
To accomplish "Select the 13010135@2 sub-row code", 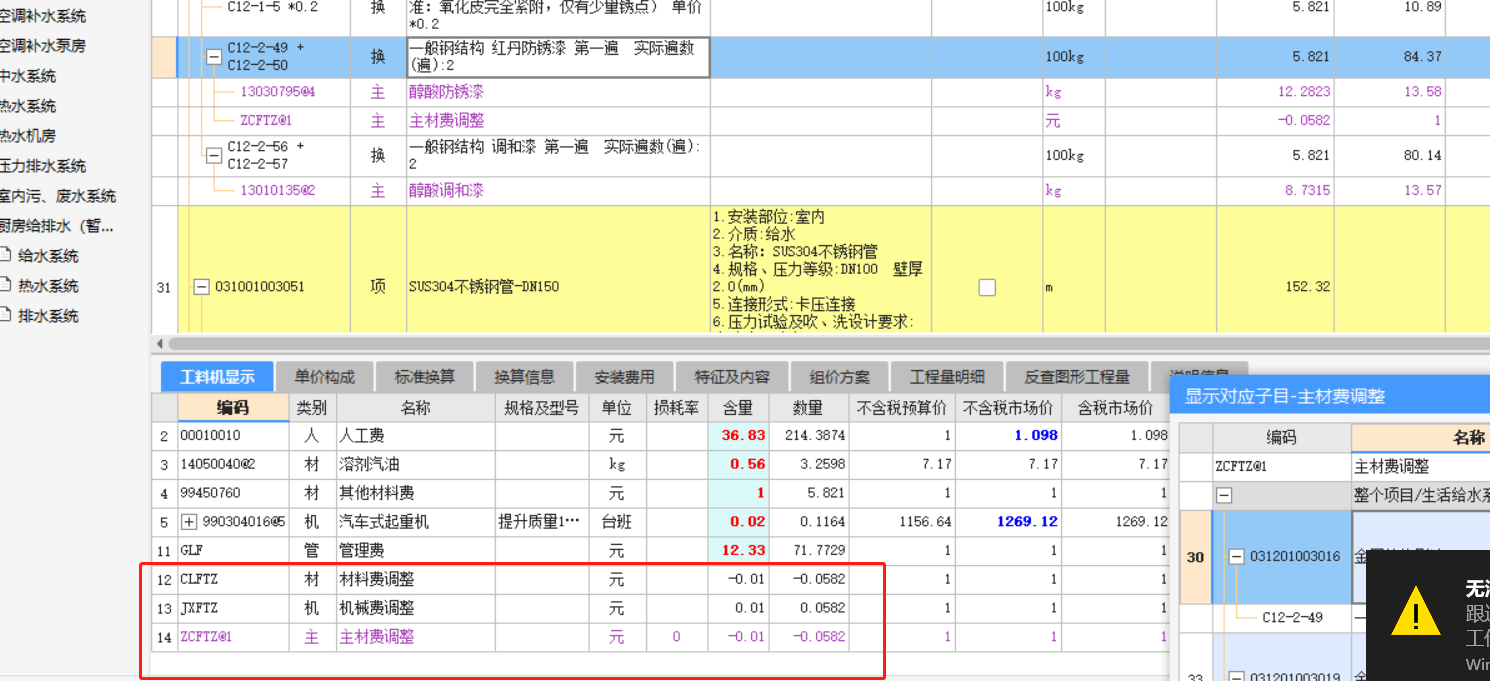I will coord(278,189).
